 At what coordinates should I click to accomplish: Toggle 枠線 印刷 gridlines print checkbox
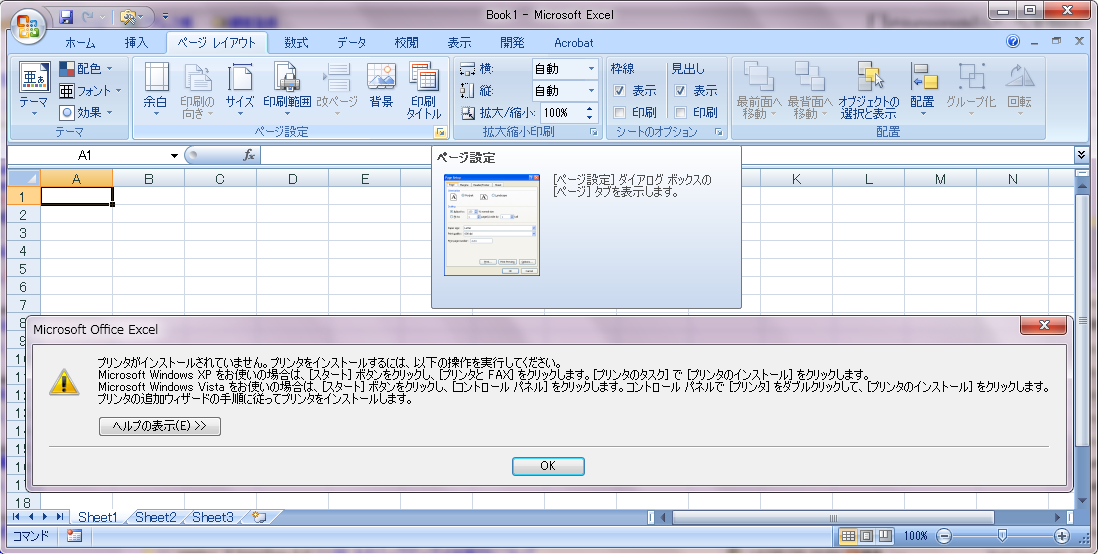620,112
